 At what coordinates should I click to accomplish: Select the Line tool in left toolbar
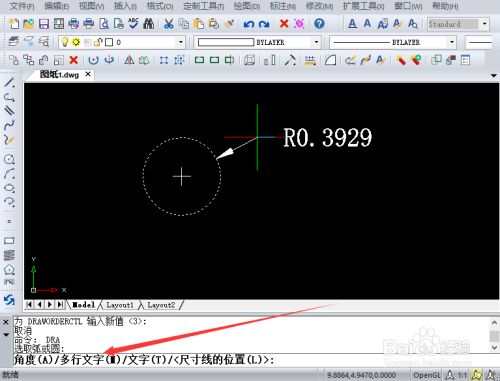click(9, 82)
